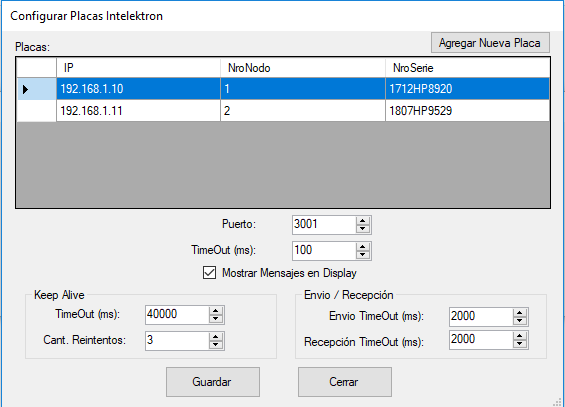
Task: Increase Cant. Reintentos with up arrow
Action: (x=216, y=337)
